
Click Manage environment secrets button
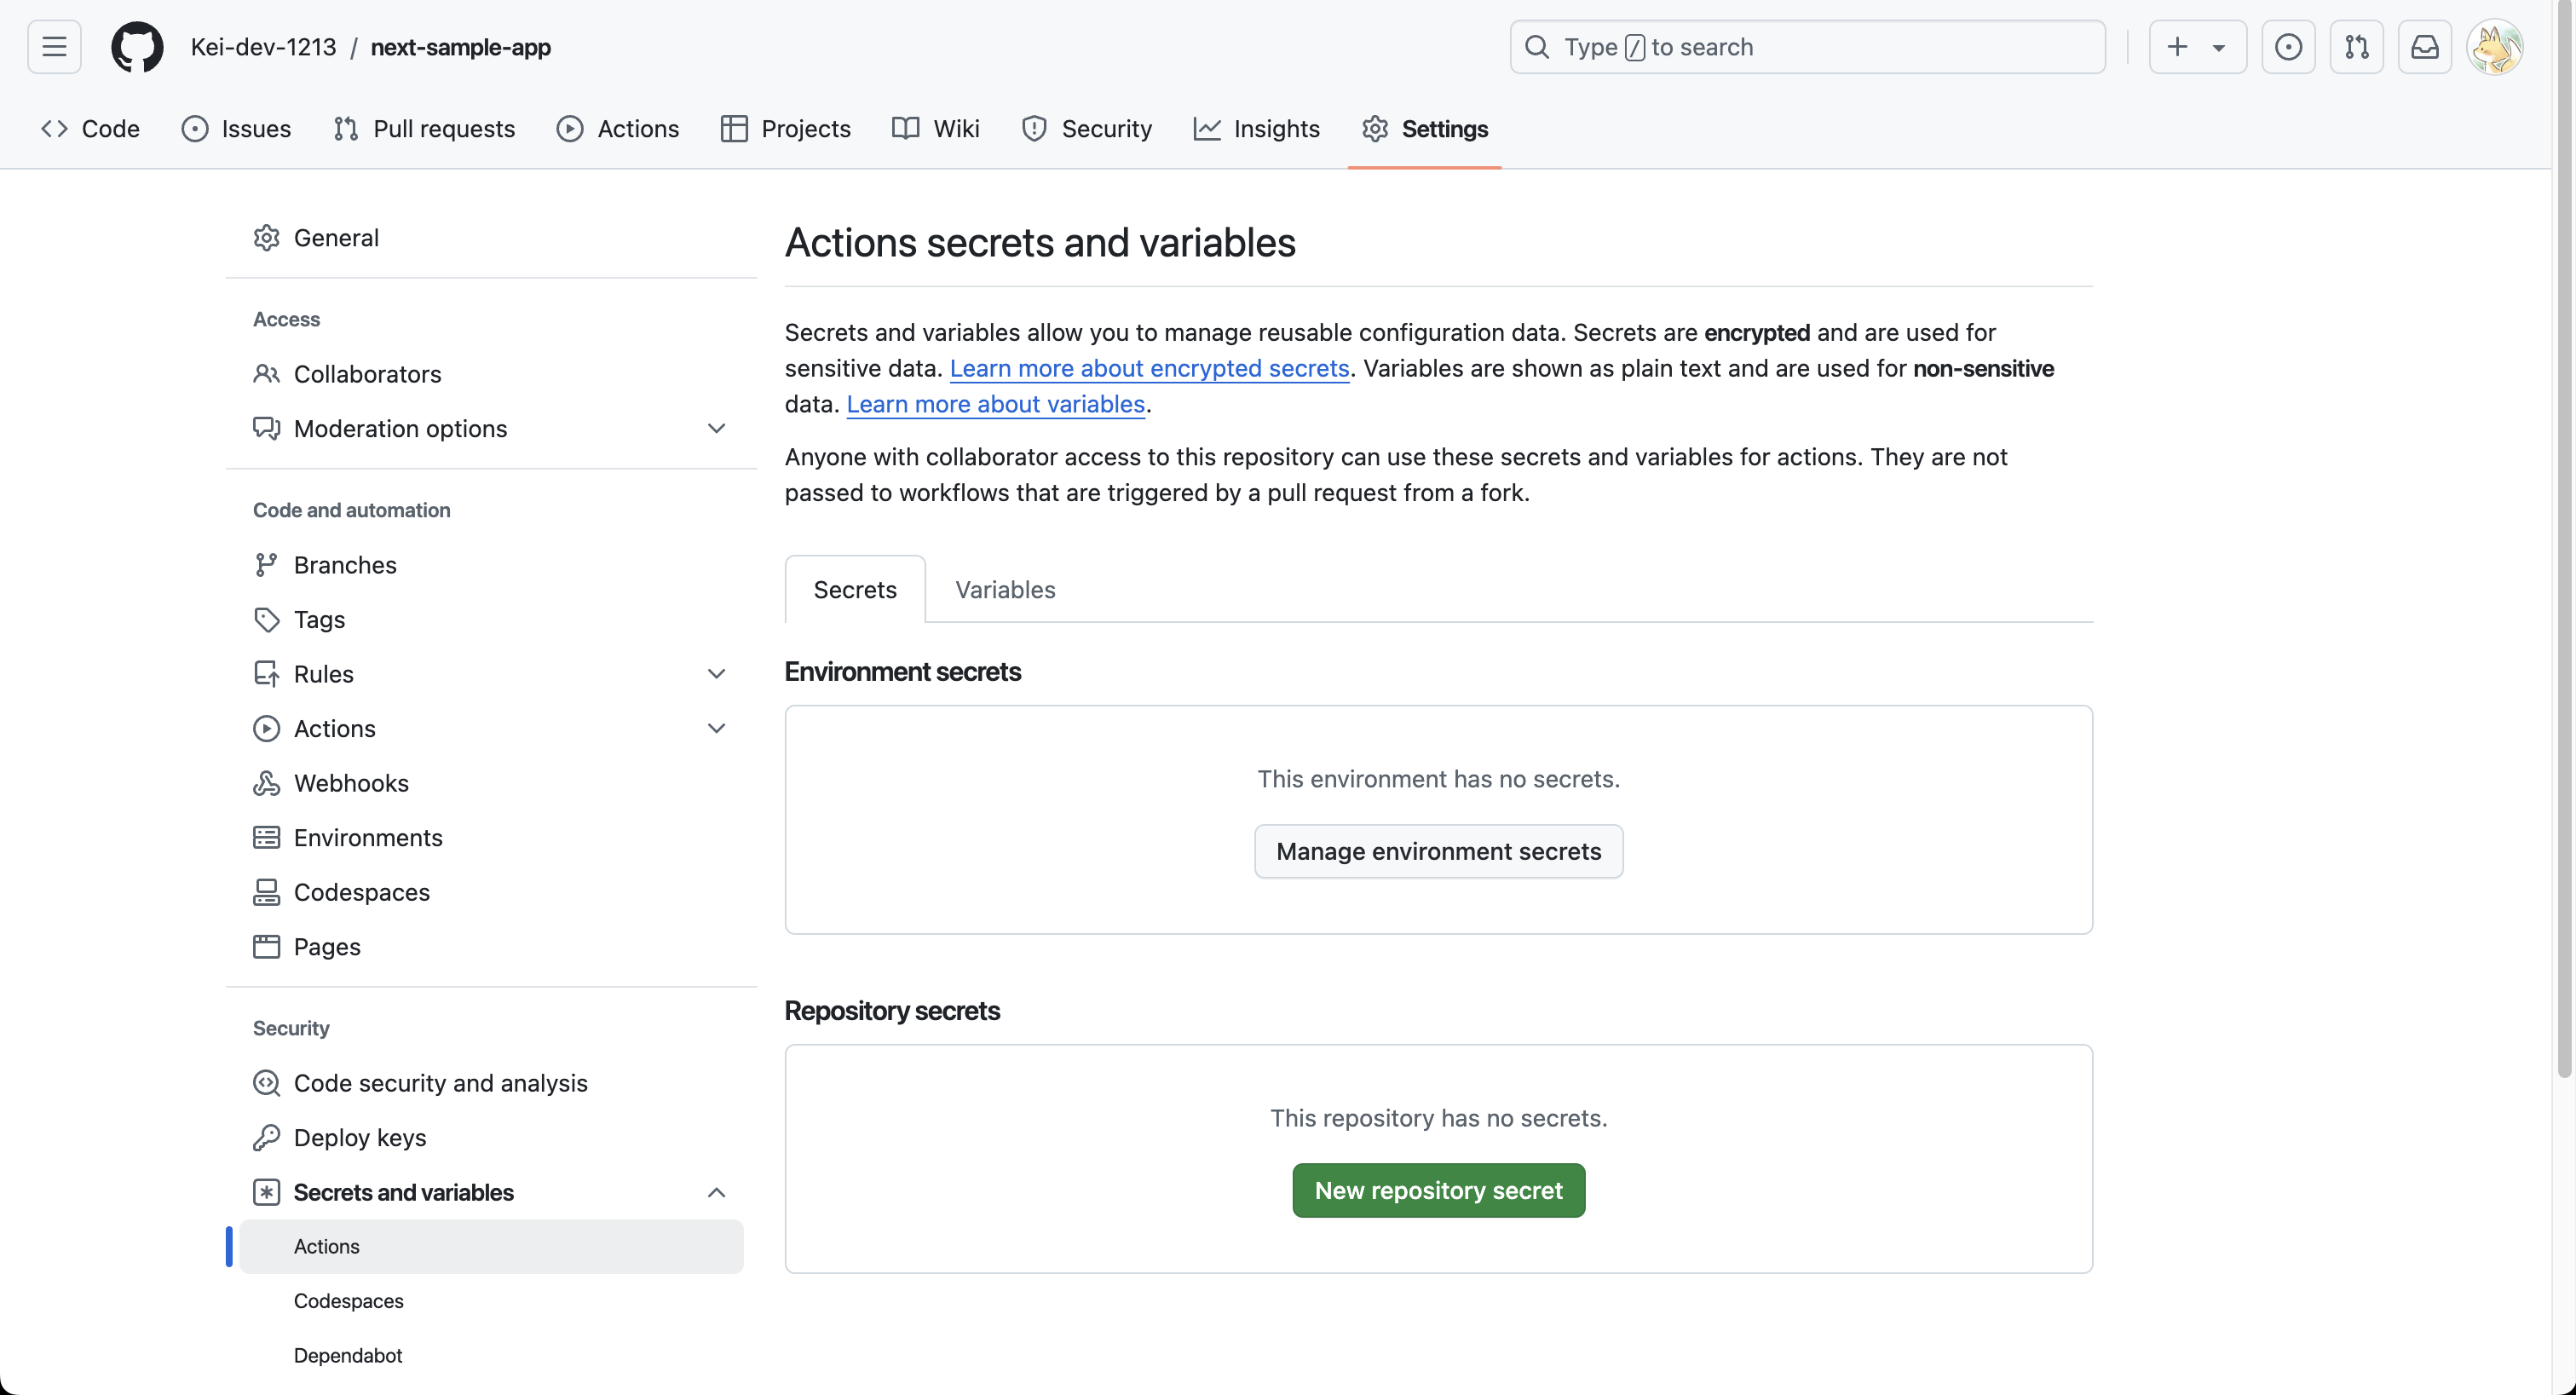(x=1438, y=851)
